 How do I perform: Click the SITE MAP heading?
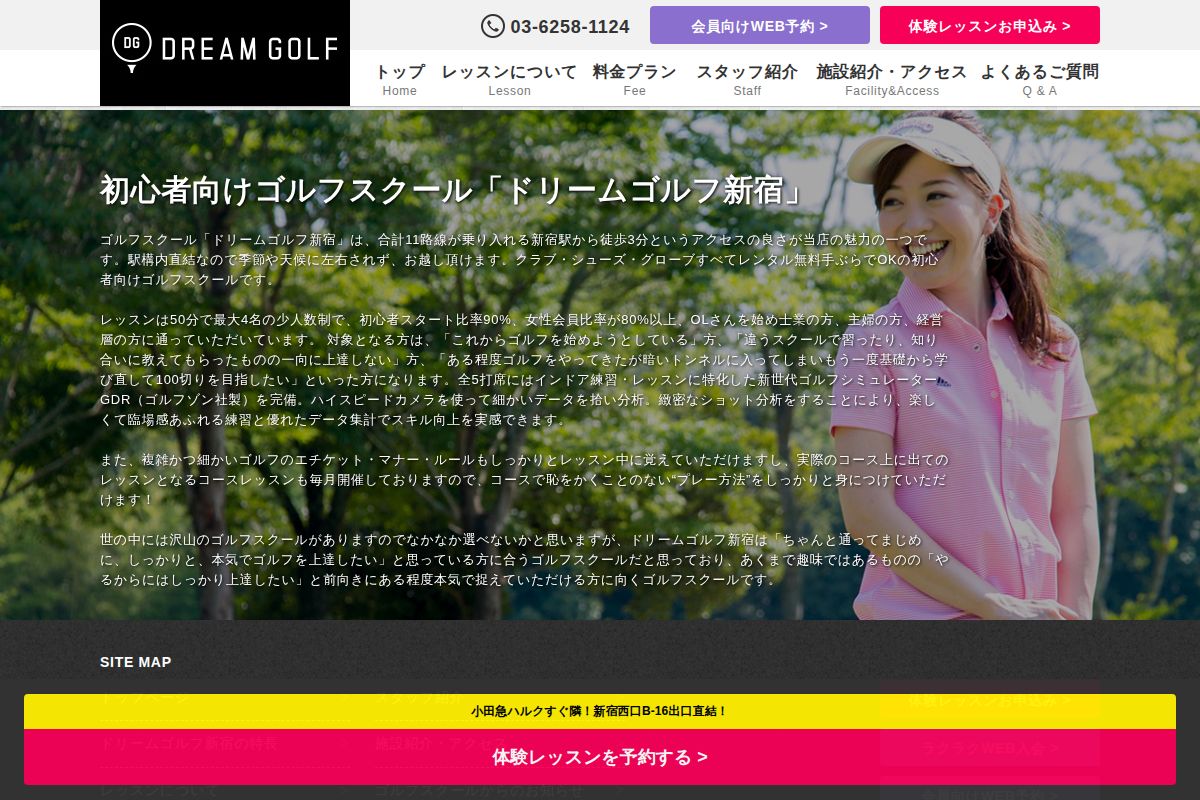point(135,662)
